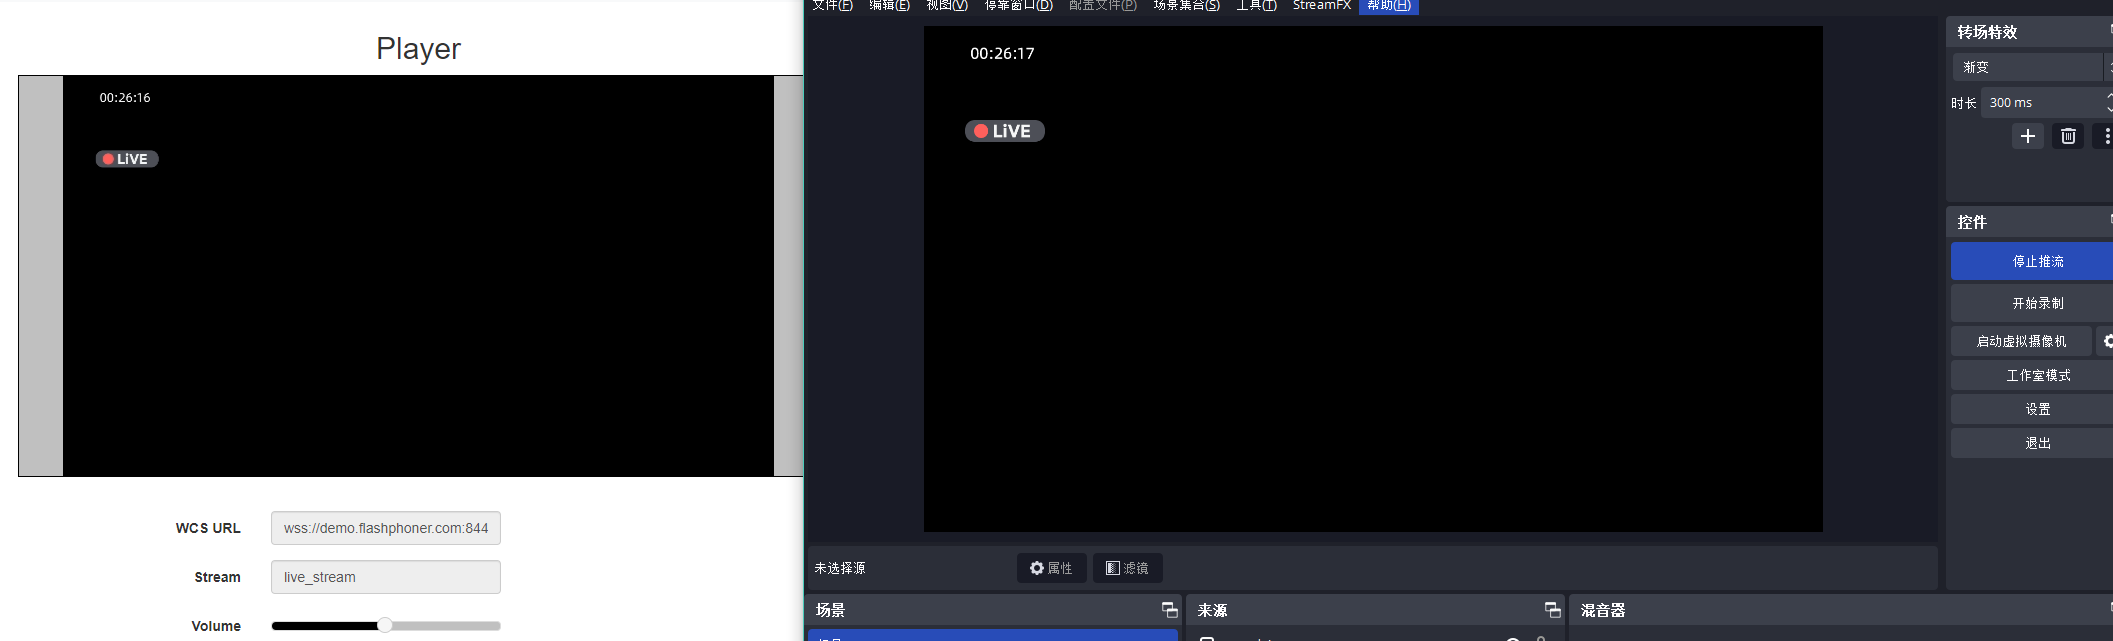Open source 滤镜 filters
The height and width of the screenshot is (641, 2113).
[1127, 568]
